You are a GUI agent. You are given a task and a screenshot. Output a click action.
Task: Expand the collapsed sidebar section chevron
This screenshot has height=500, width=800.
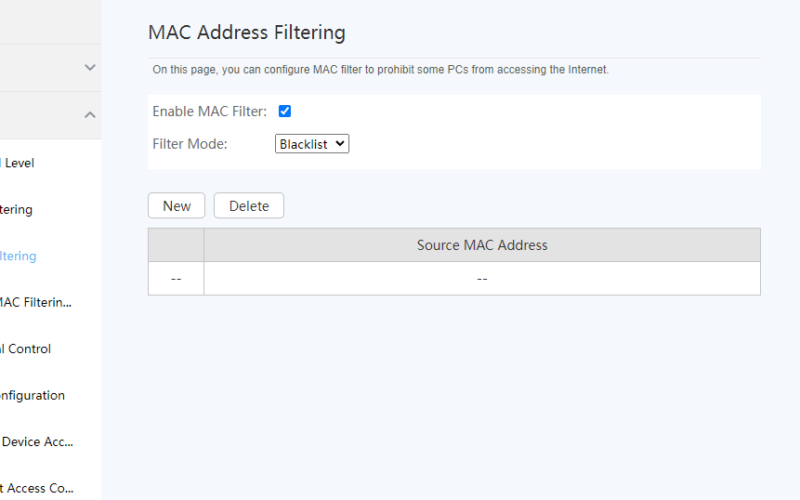[x=90, y=67]
